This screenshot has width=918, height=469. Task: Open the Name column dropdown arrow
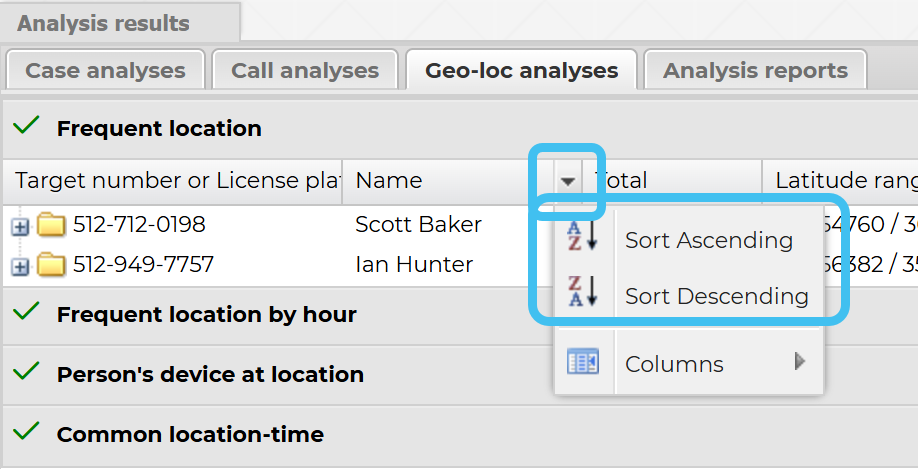pyautogui.click(x=568, y=181)
